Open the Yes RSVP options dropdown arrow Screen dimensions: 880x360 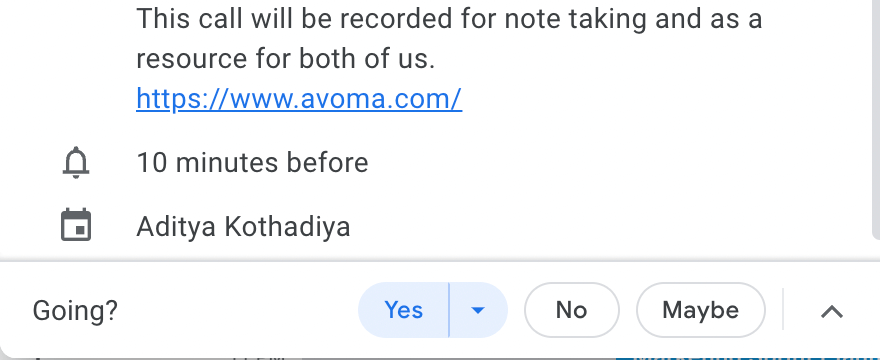click(478, 310)
